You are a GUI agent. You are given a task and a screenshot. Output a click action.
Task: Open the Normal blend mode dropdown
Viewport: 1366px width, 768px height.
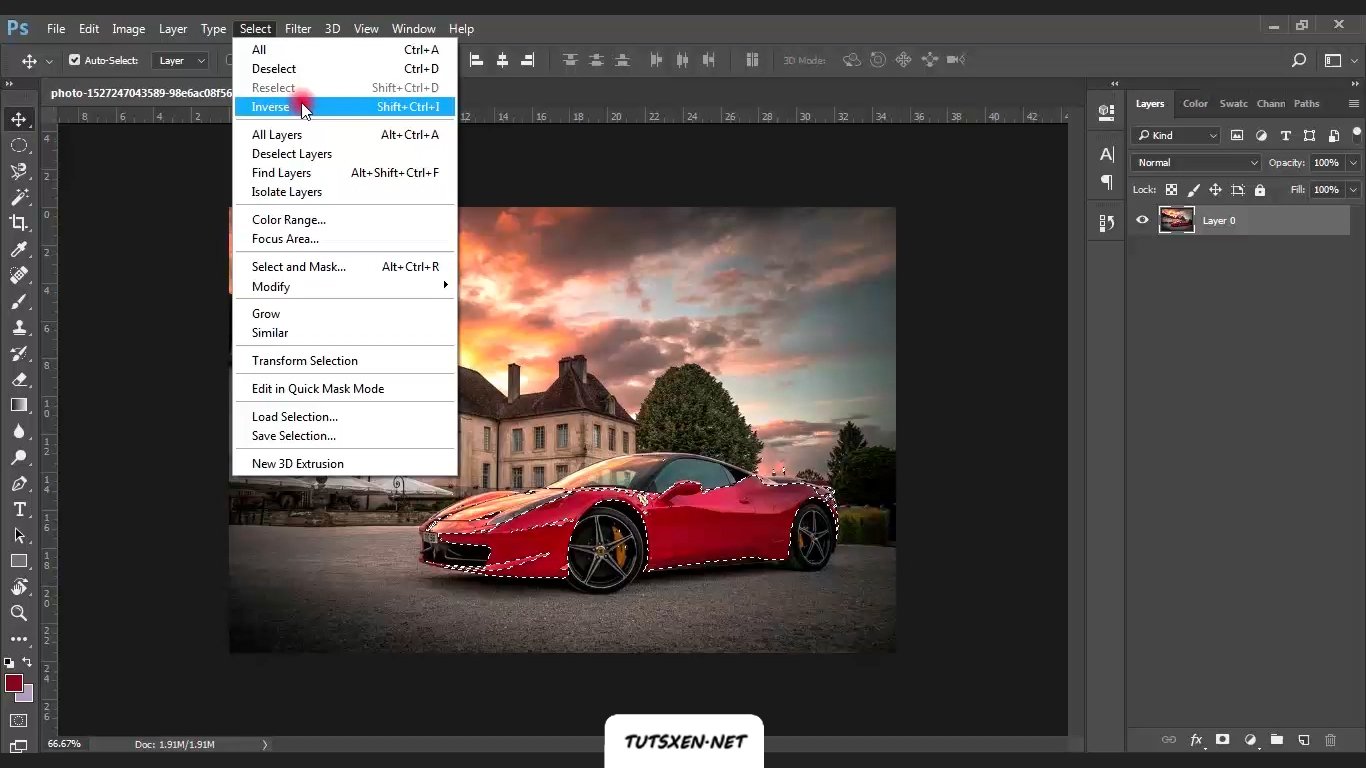point(1196,162)
